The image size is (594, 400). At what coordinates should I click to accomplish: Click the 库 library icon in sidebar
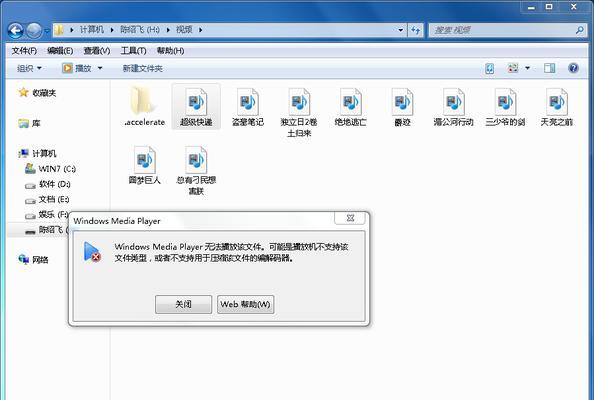23,123
